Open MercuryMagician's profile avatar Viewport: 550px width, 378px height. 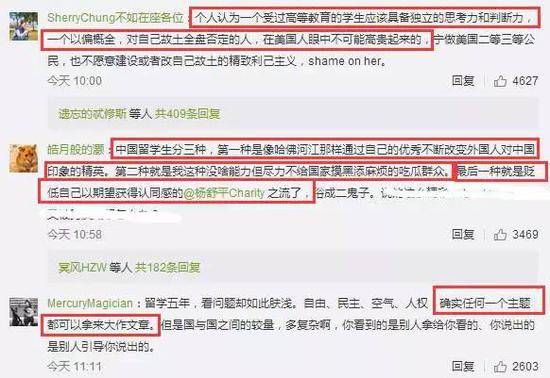click(24, 312)
